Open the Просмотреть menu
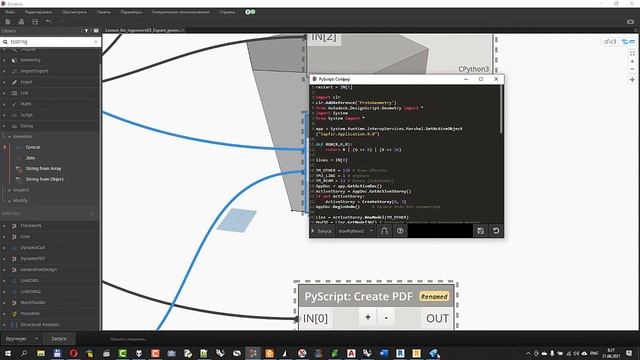The width and height of the screenshot is (640, 360). click(x=74, y=12)
